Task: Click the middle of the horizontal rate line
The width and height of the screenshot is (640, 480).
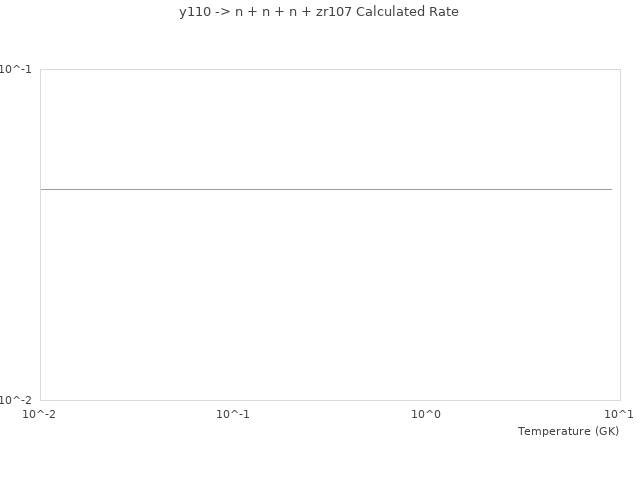Action: pos(326,189)
